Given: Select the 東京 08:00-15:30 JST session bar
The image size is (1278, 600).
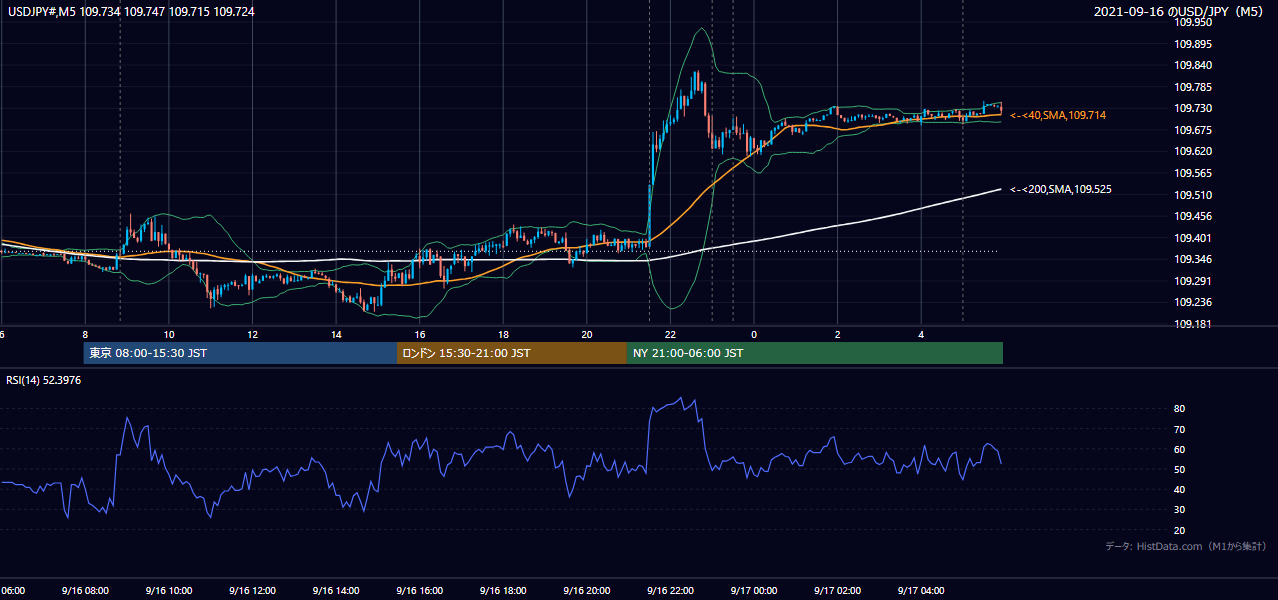Looking at the screenshot, I should (240, 353).
